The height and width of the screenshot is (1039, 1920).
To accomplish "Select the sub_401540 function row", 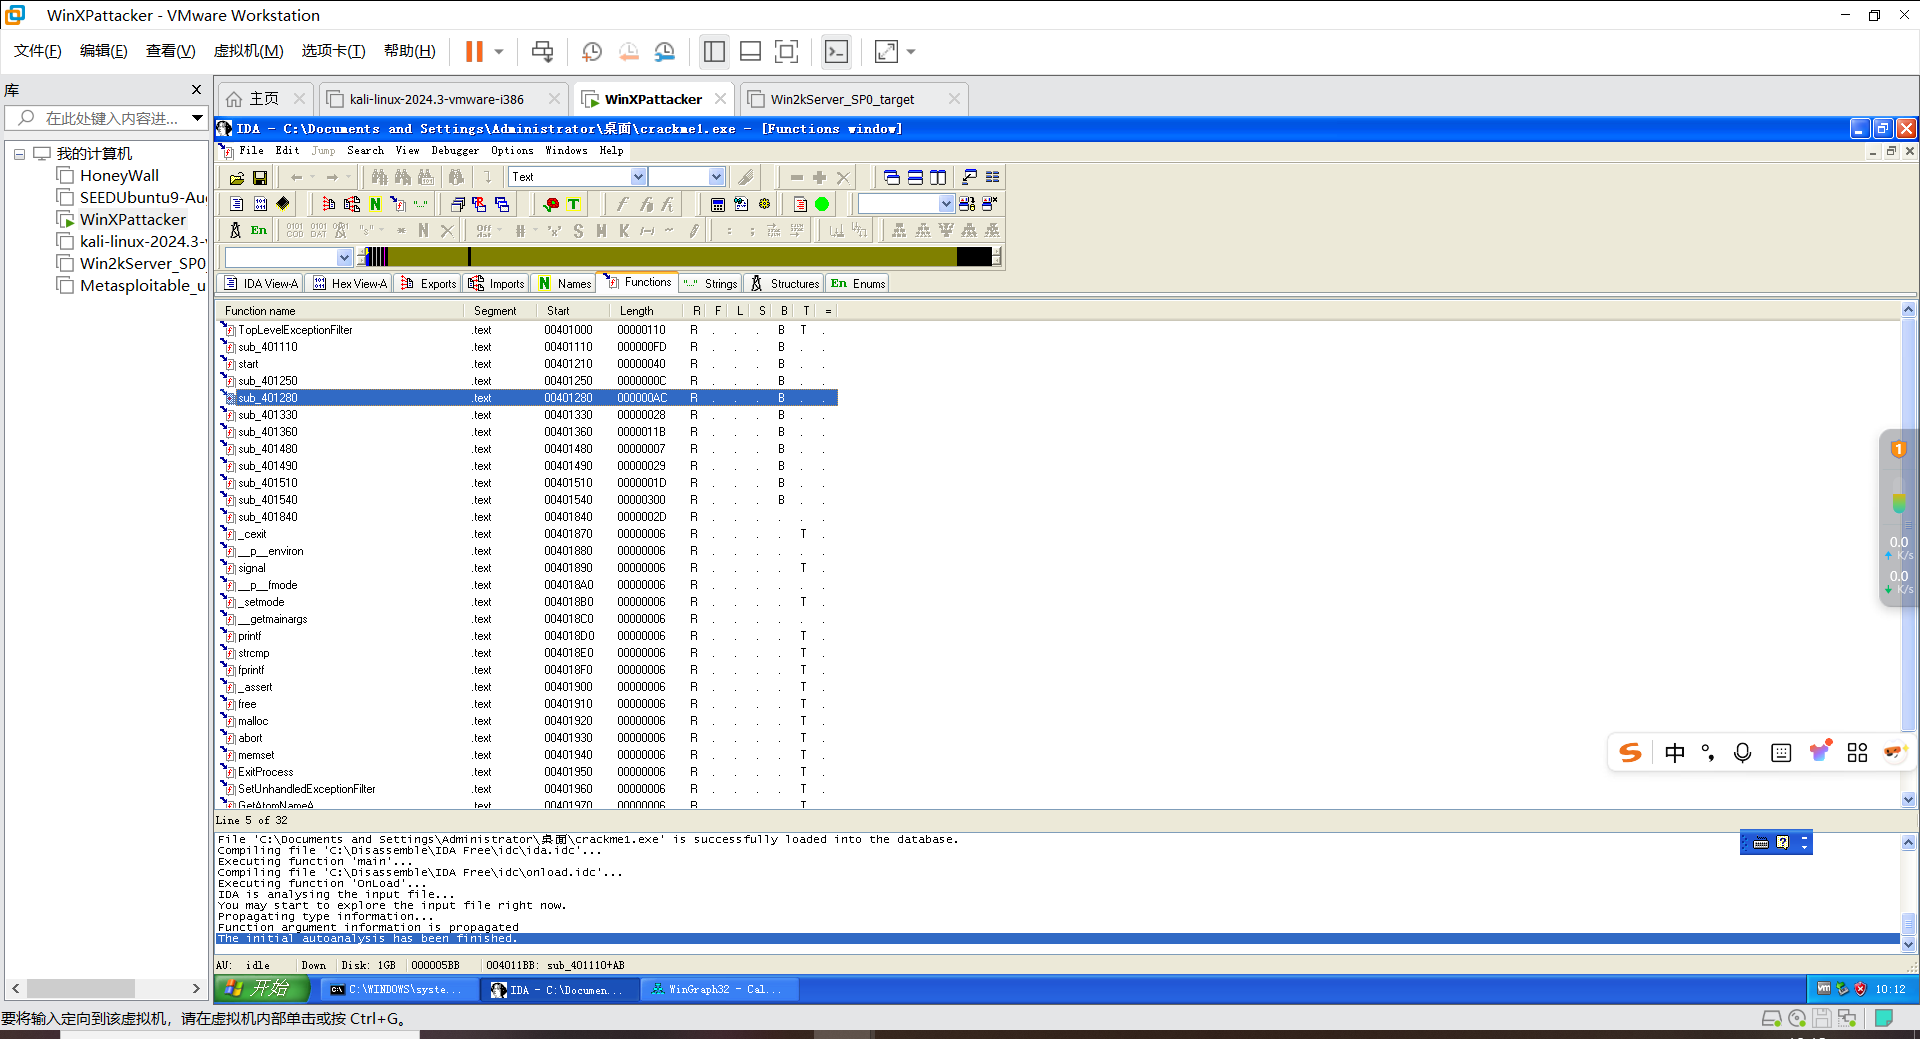I will [x=528, y=500].
